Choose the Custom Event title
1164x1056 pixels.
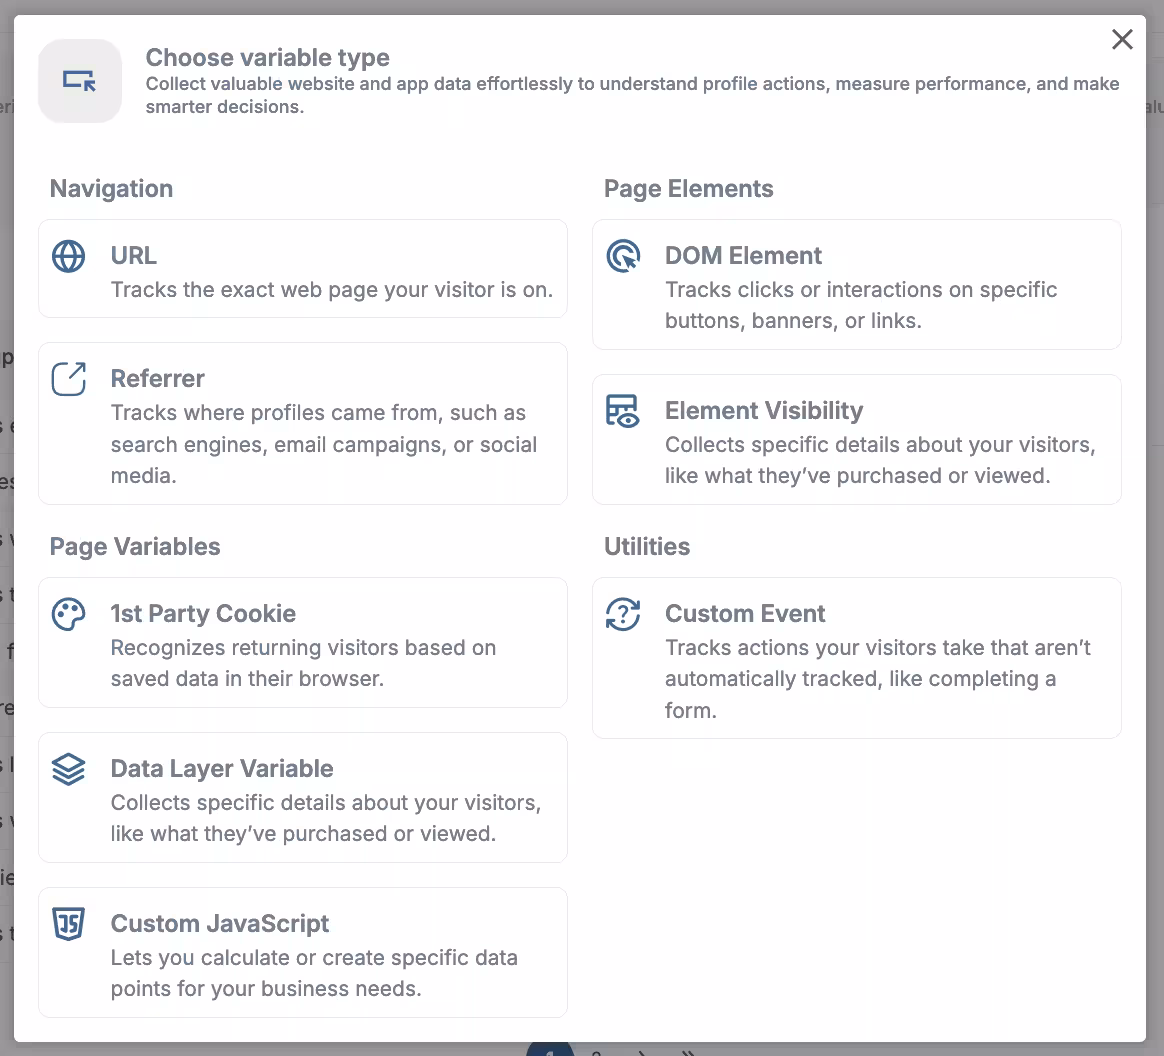tap(745, 614)
